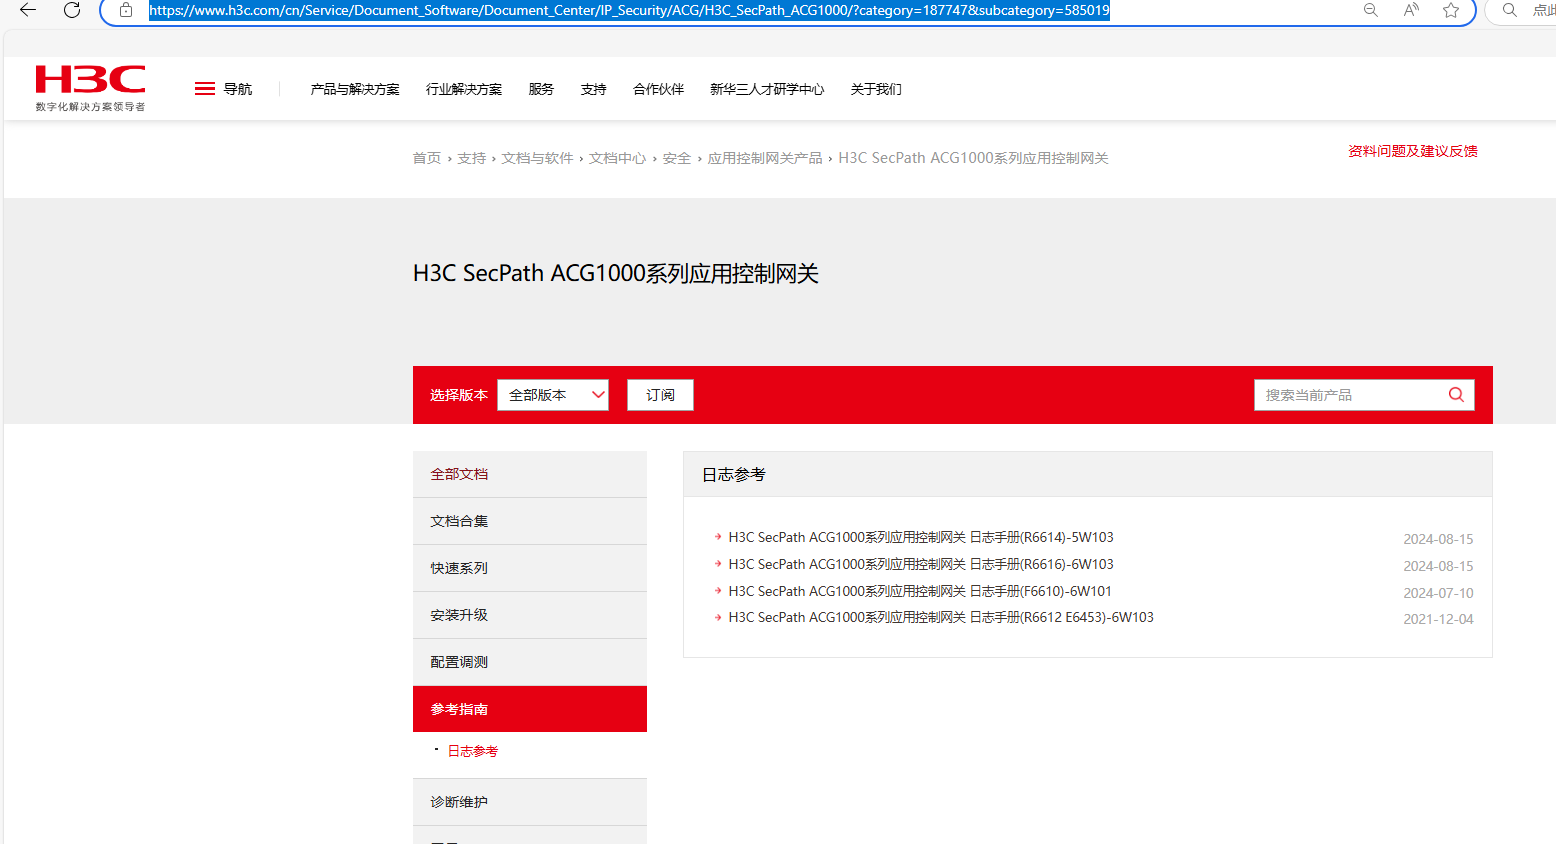Click the 文档与软件 breadcrumb link

point(538,158)
